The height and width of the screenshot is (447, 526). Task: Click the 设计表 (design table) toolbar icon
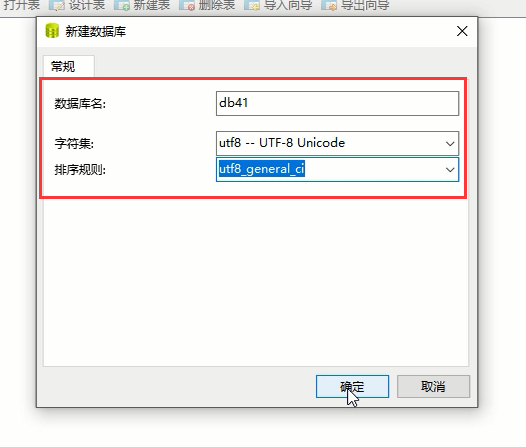[57, 5]
